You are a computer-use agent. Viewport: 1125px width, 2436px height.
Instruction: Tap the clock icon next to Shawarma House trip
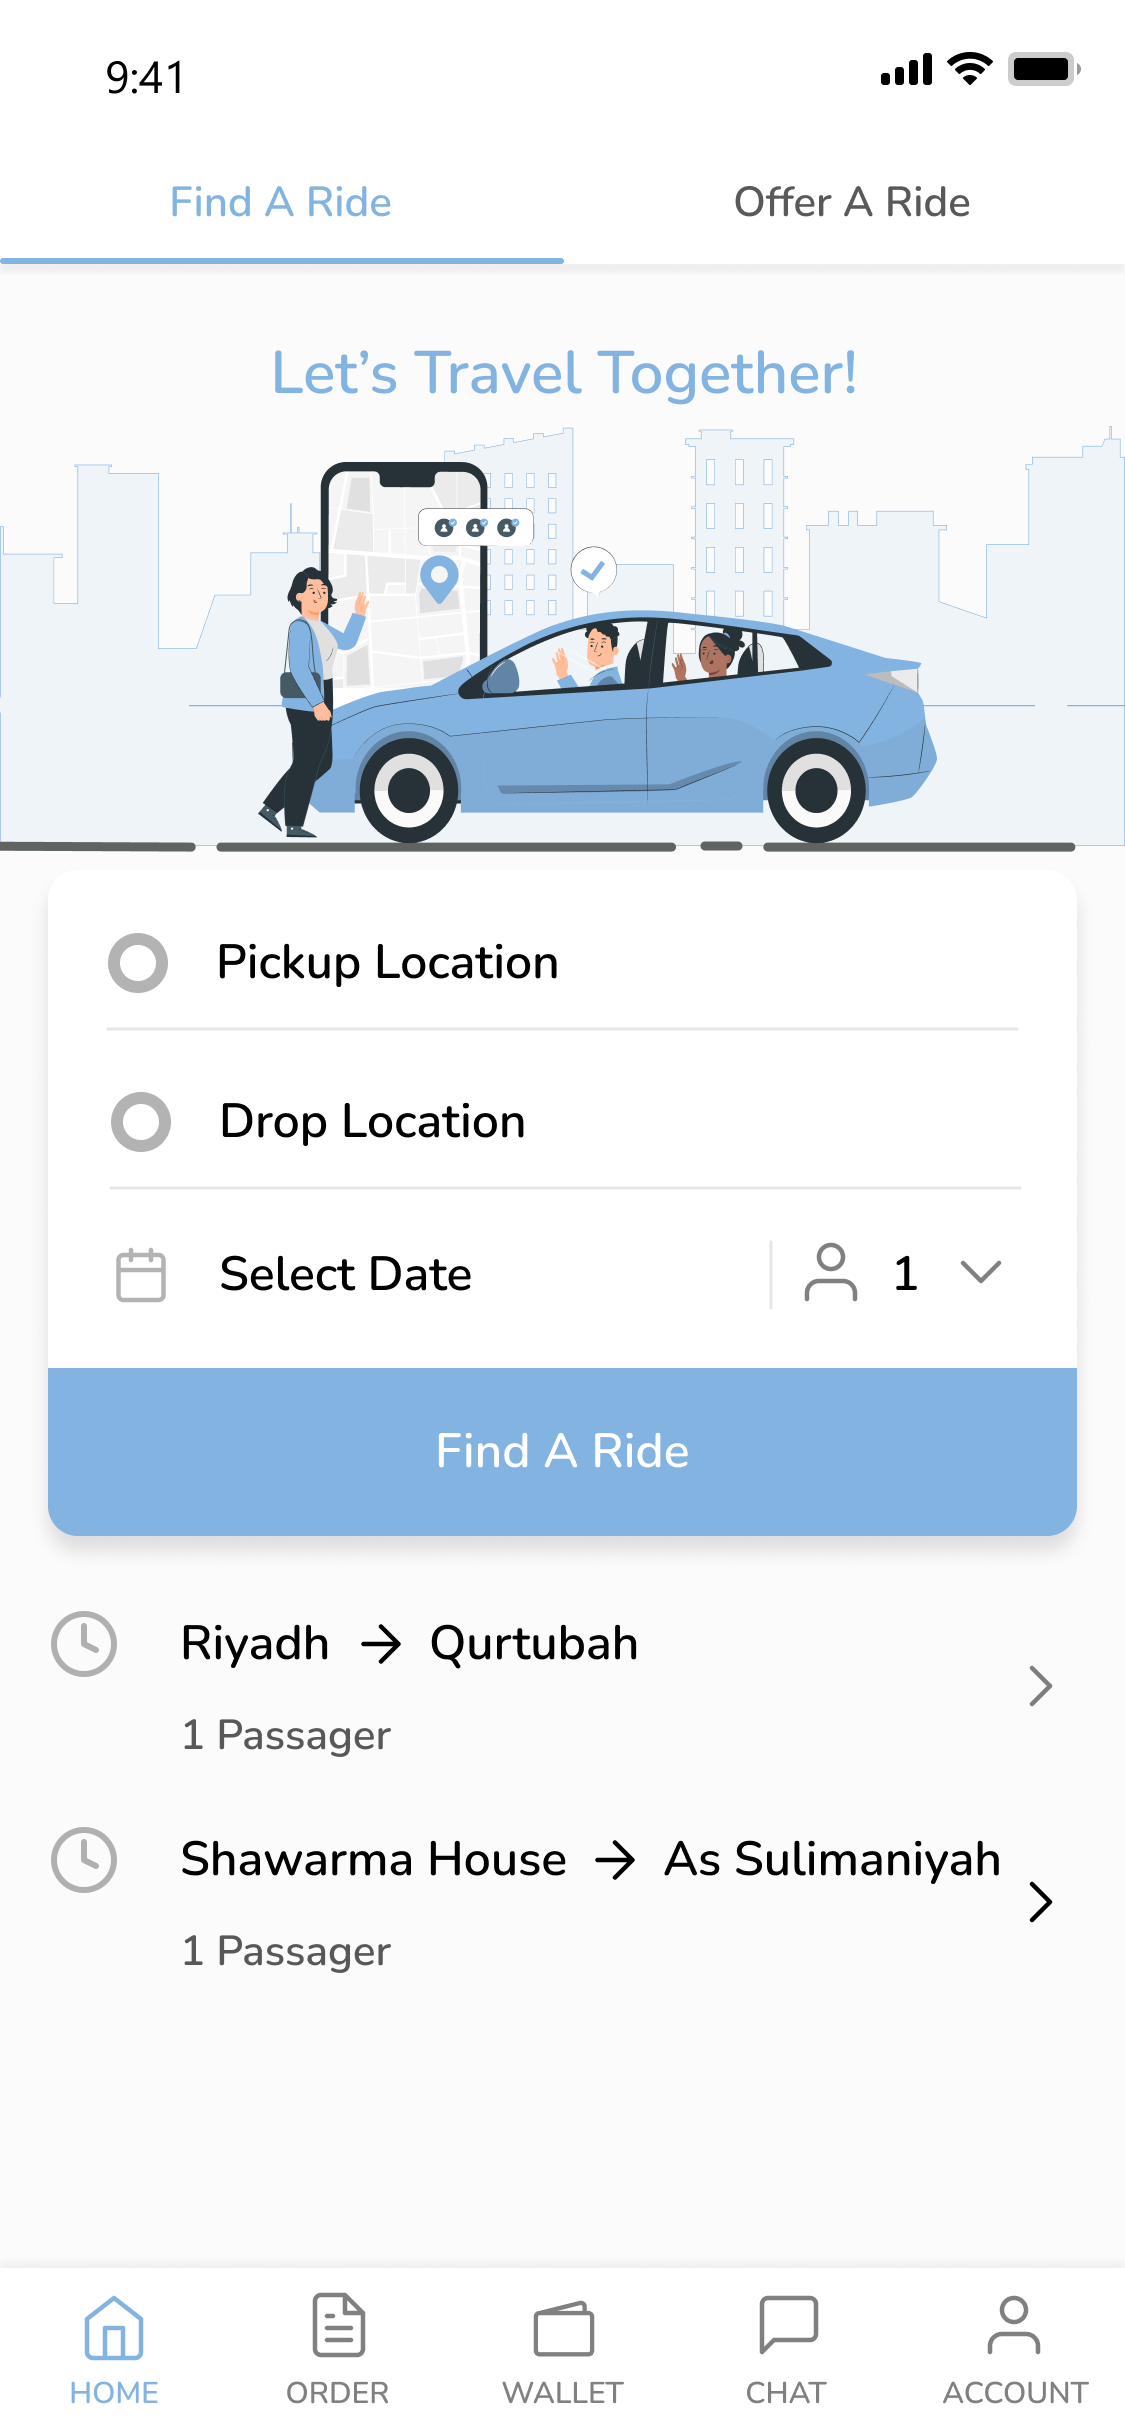[84, 1860]
